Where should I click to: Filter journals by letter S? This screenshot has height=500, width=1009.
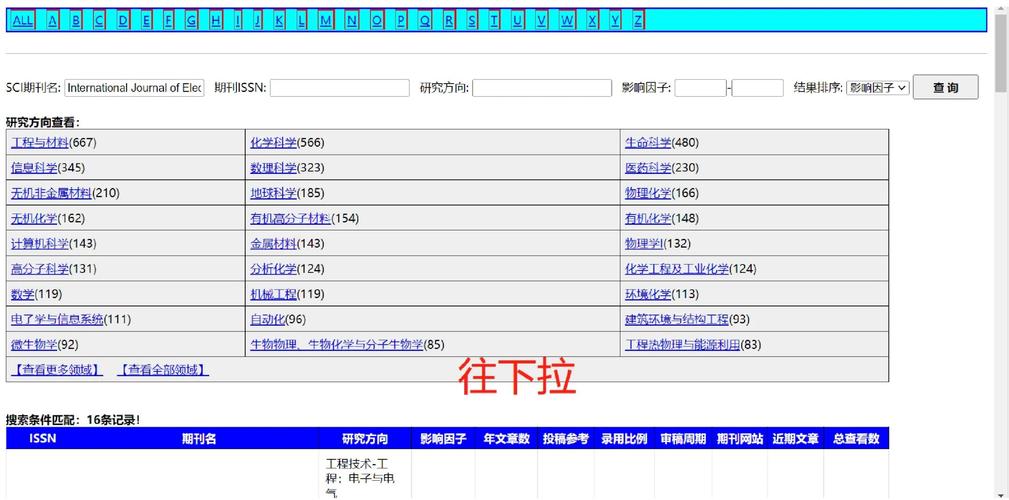tap(472, 21)
